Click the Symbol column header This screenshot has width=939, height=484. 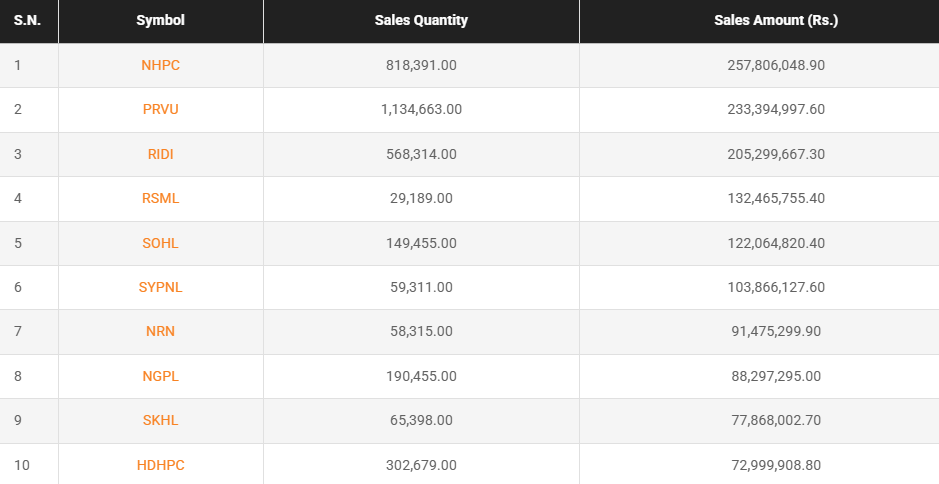[x=161, y=20]
